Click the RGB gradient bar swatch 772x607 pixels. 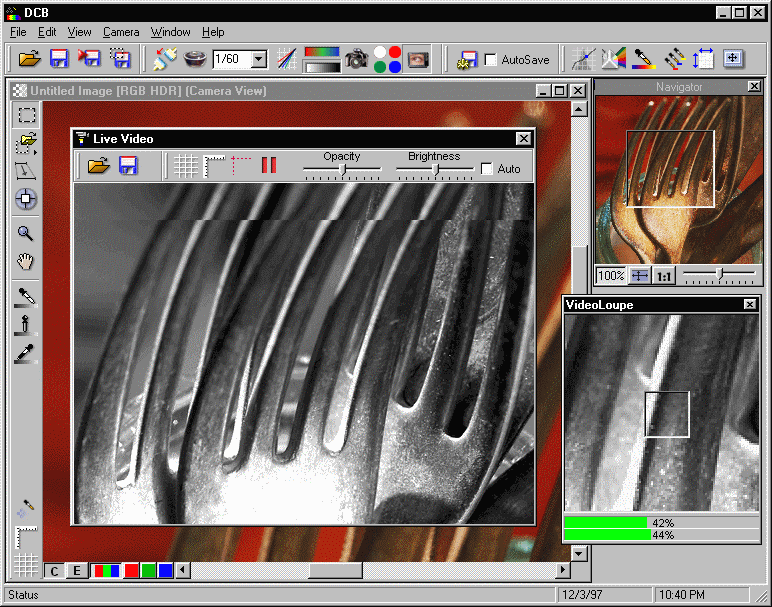pyautogui.click(x=322, y=52)
